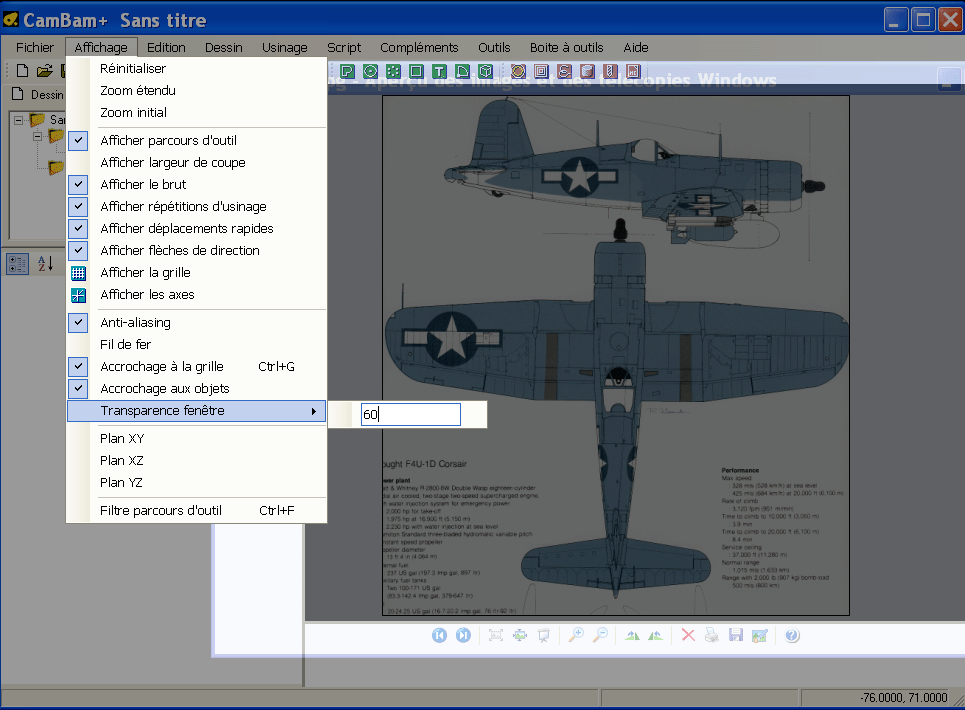Viewport: 965px width, 710px height.
Task: Enable Fil de fer wireframe mode
Action: (x=196, y=345)
